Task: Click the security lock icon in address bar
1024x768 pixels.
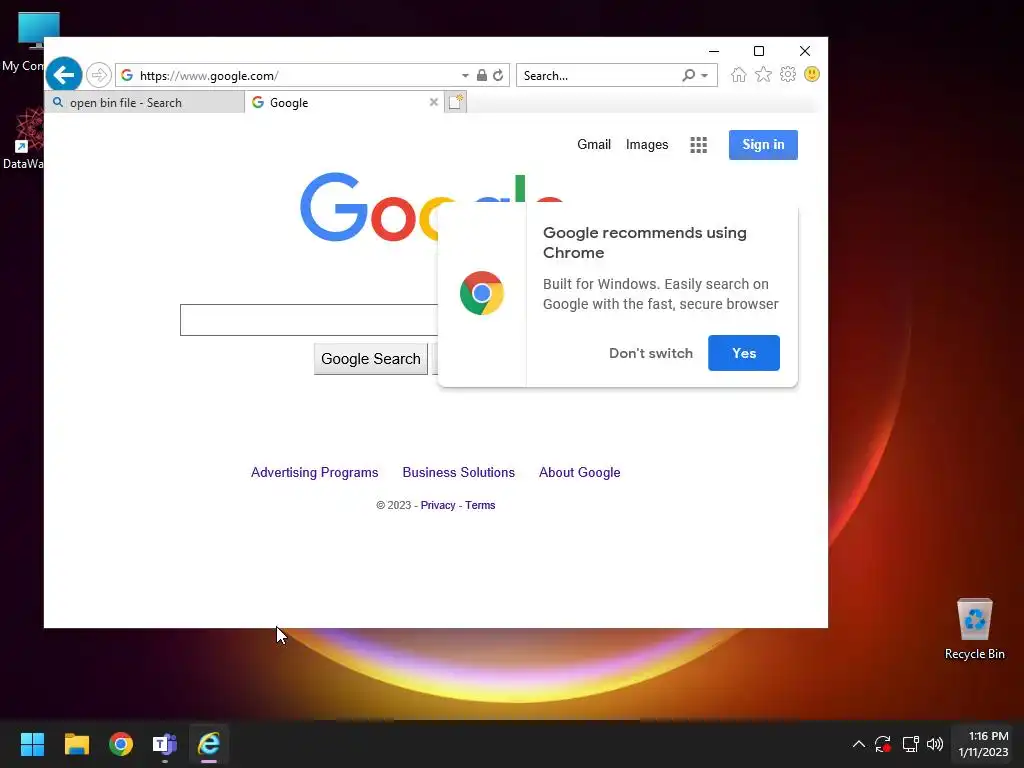Action: 482,76
